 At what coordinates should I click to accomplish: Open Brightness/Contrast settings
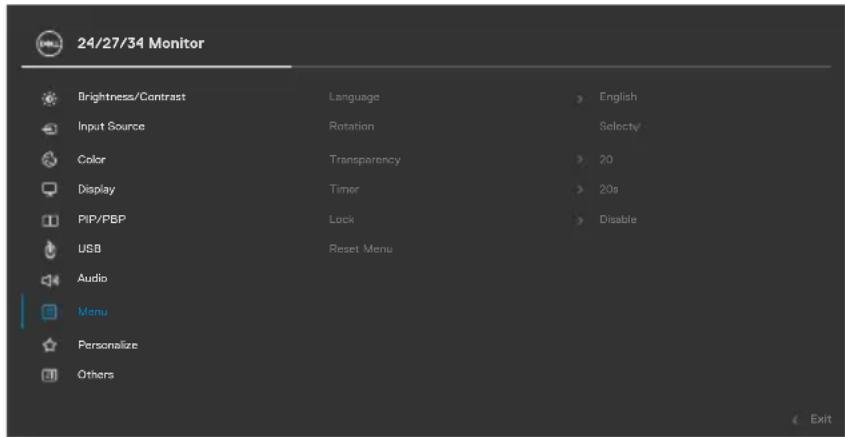131,97
